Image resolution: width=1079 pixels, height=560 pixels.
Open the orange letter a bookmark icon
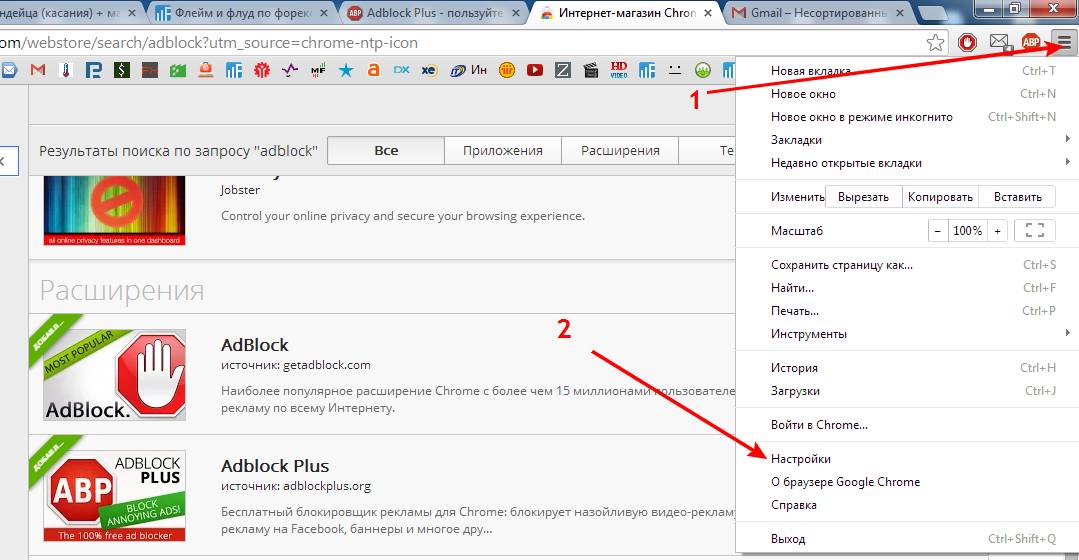pos(374,70)
